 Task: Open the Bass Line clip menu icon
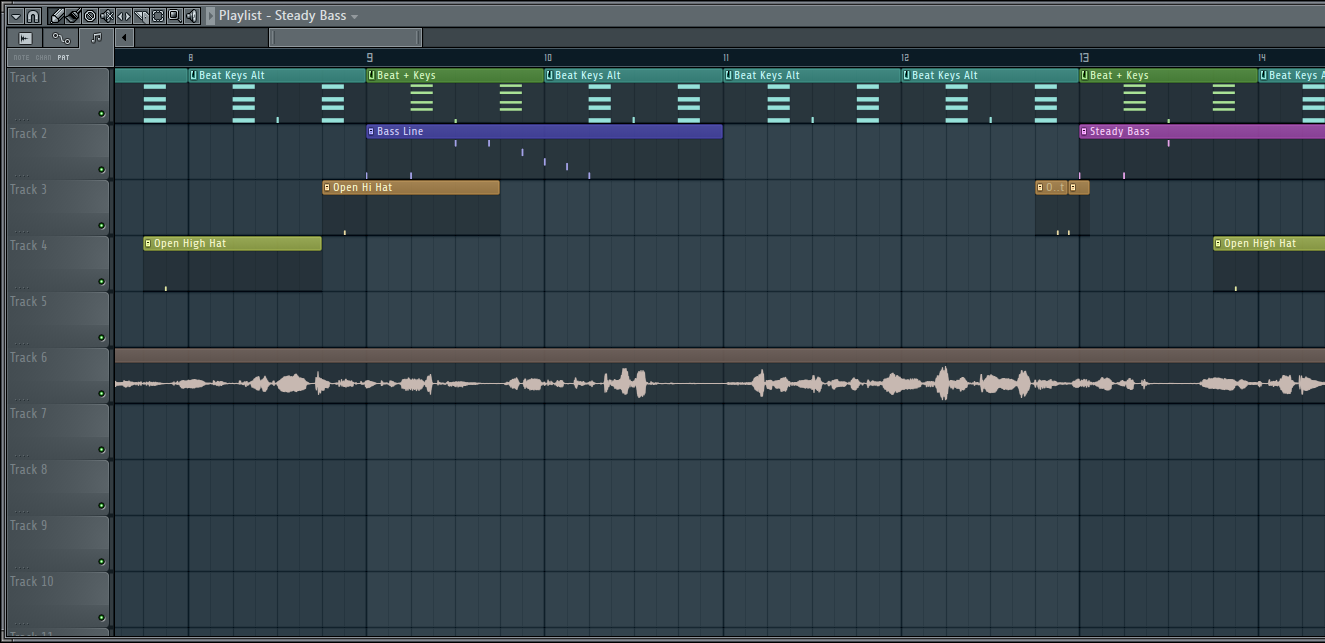point(371,131)
